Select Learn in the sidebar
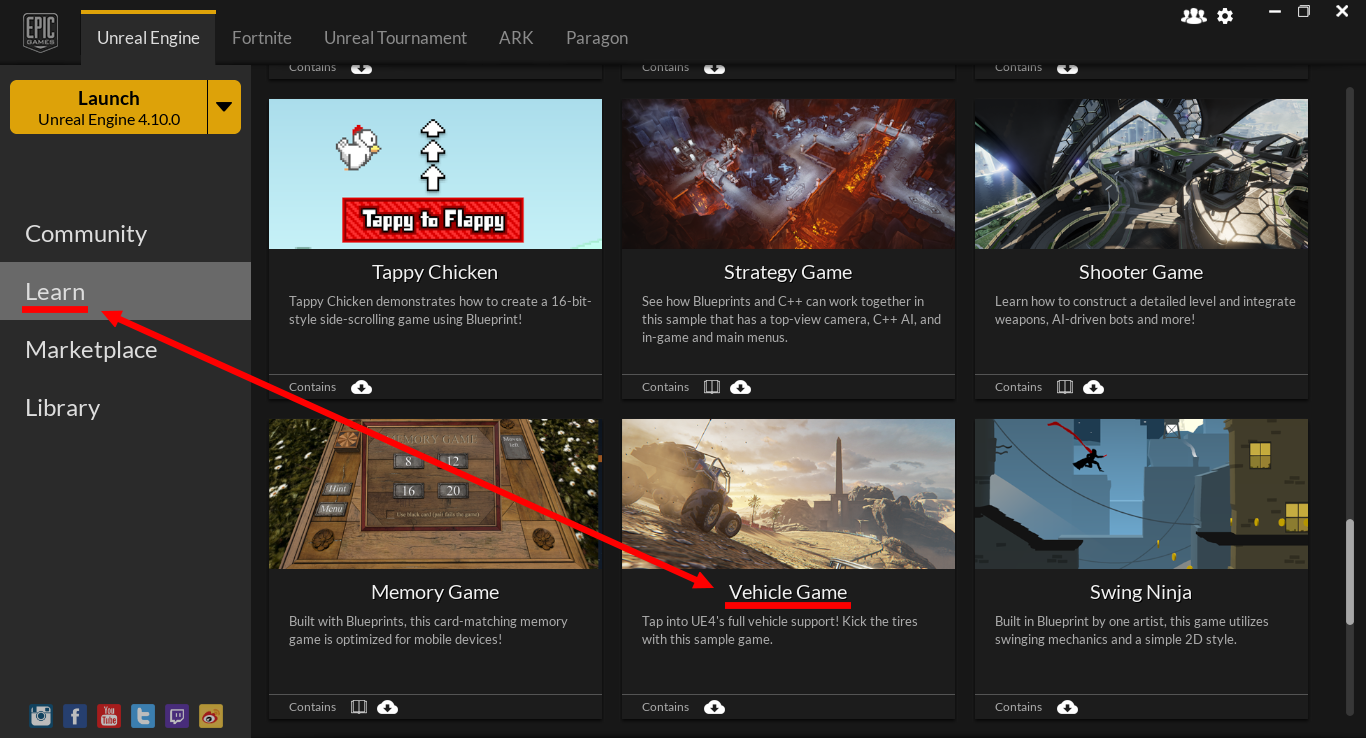Screen dimensions: 1366x738 (125, 291)
